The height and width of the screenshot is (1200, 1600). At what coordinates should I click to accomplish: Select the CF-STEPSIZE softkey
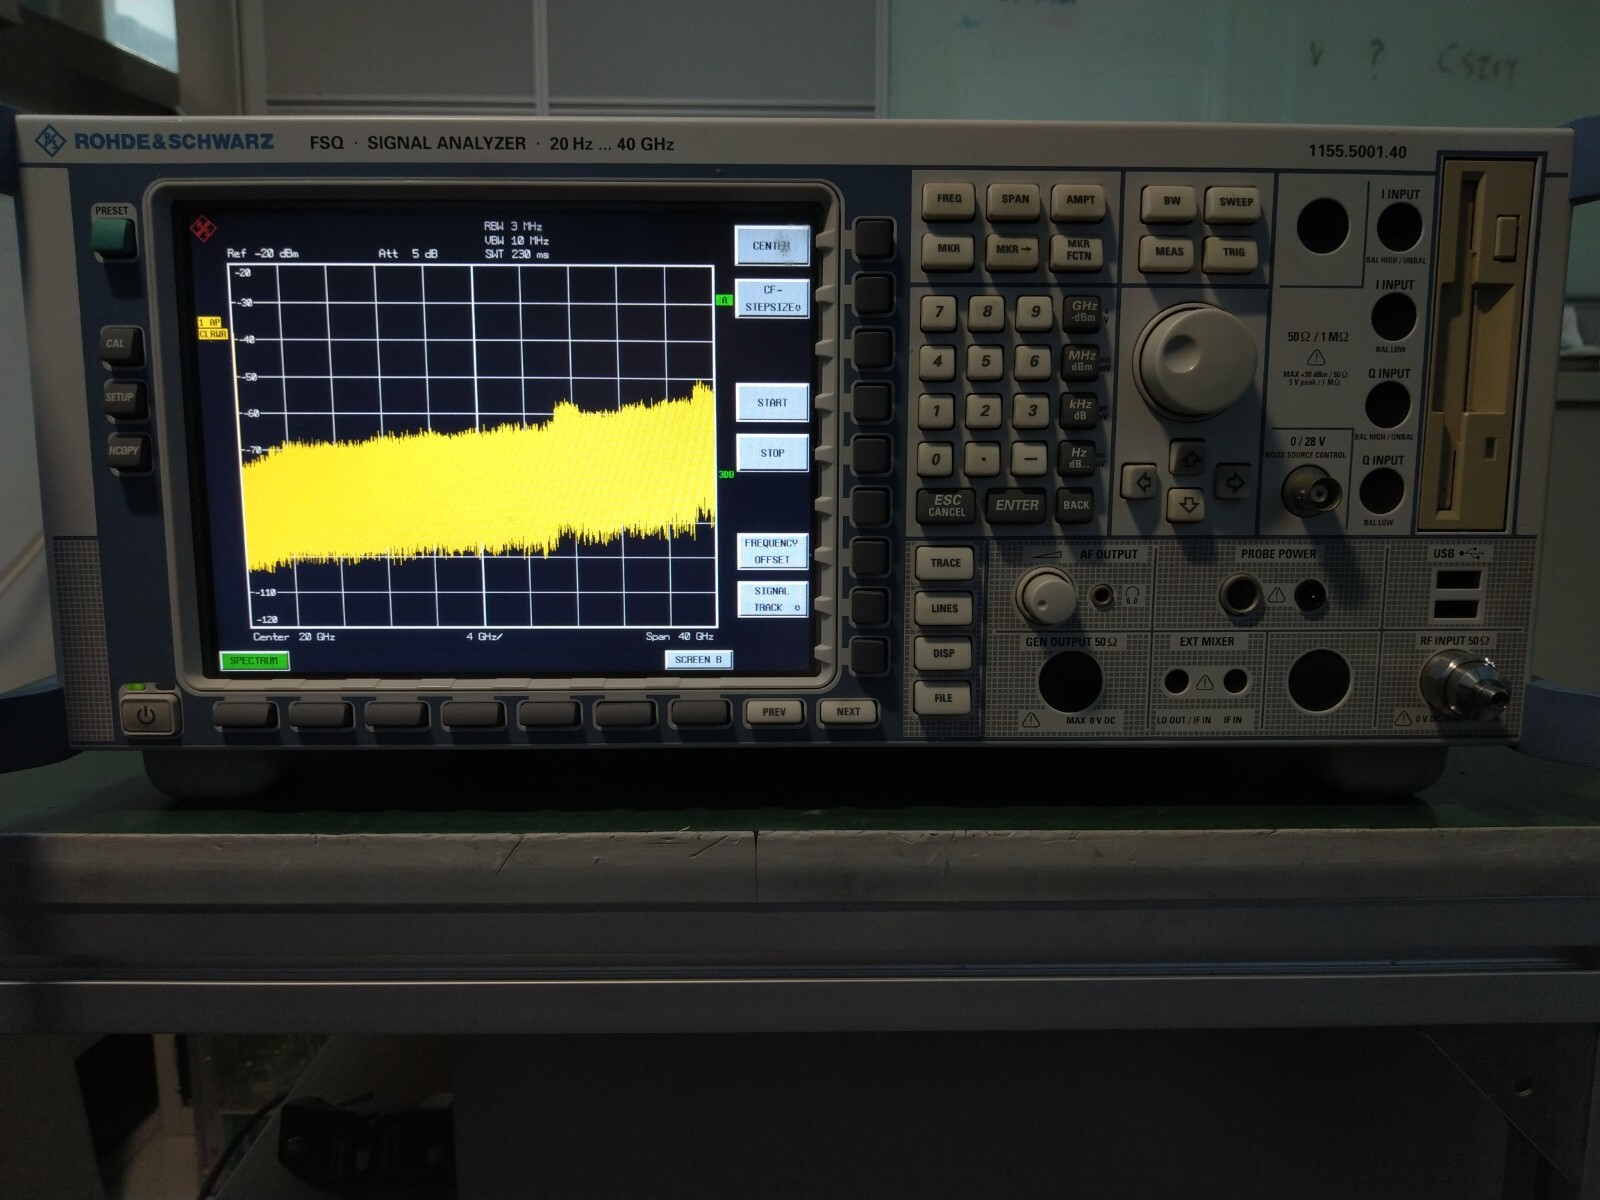(771, 299)
